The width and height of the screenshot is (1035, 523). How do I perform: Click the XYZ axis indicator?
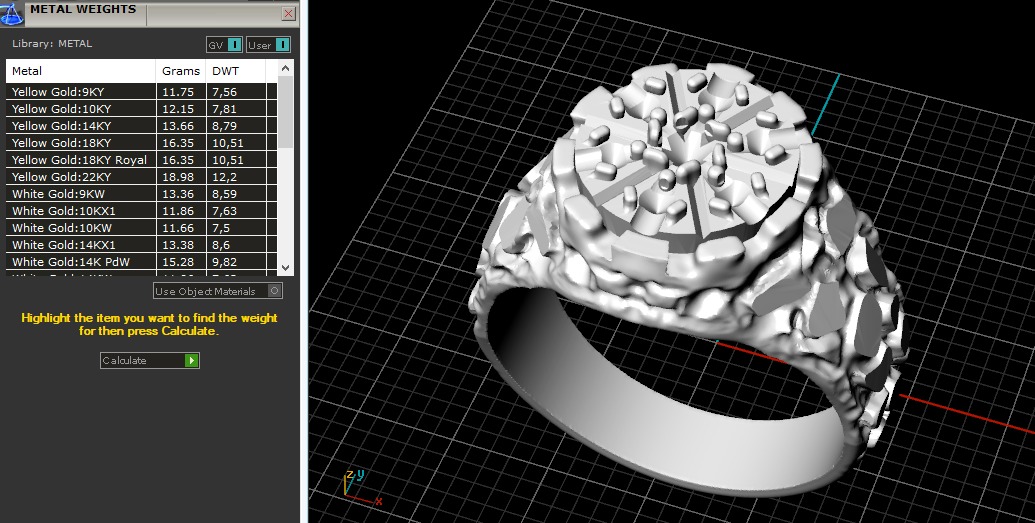(361, 489)
